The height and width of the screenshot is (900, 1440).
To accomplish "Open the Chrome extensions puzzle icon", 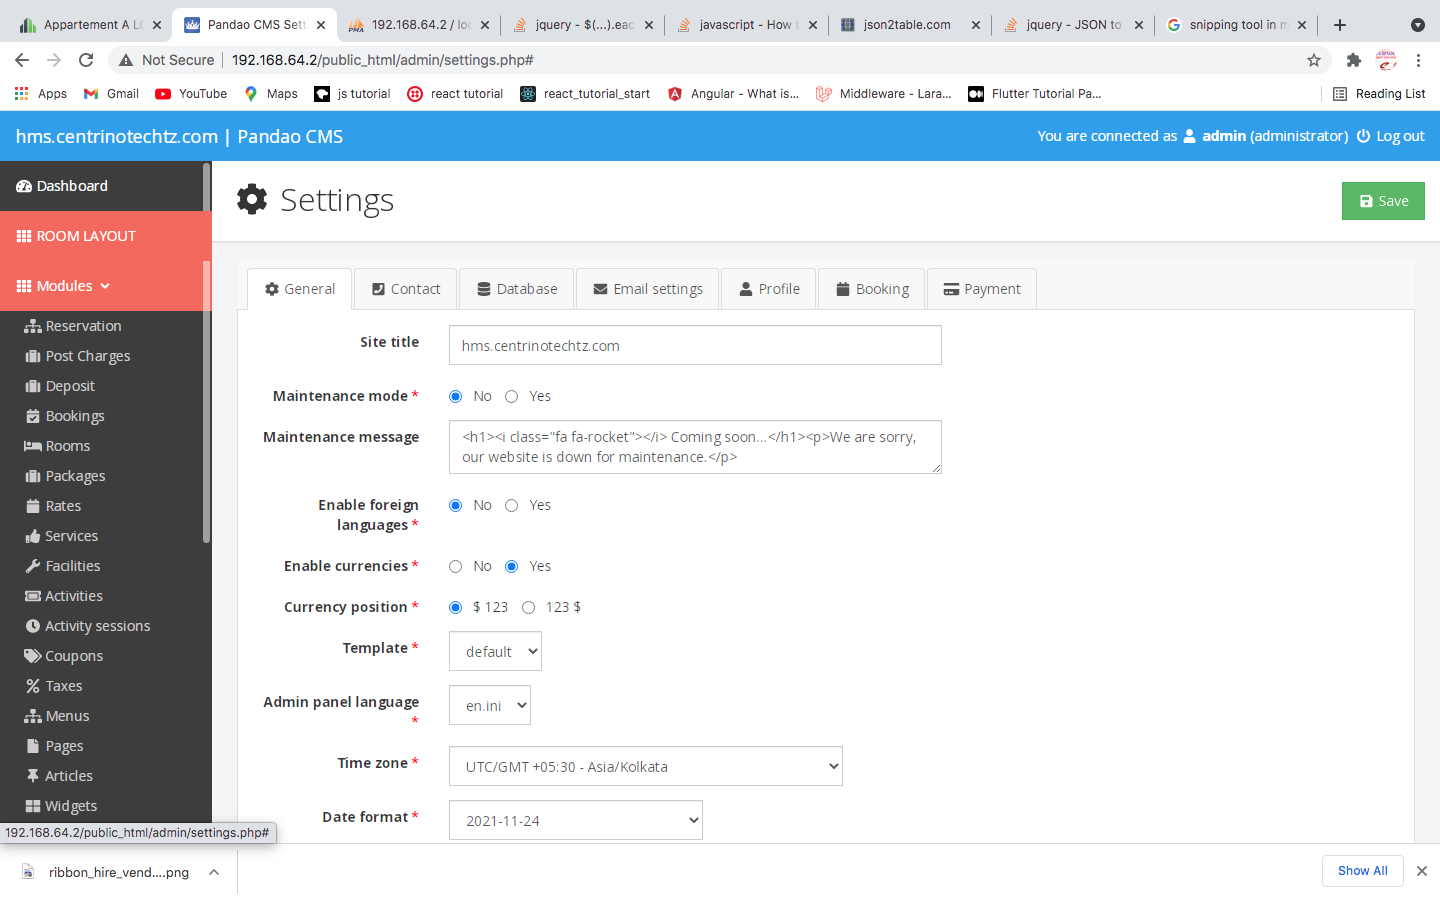I will pos(1353,60).
